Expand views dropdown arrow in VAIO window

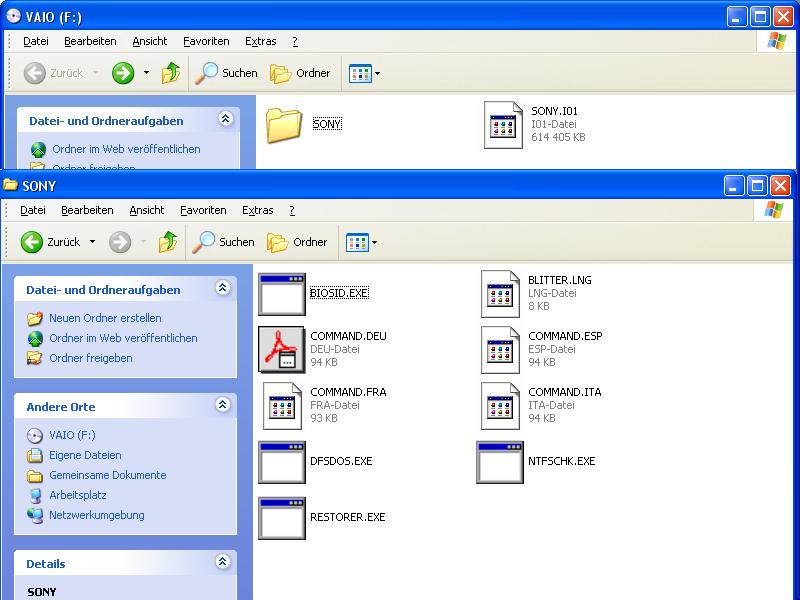pyautogui.click(x=378, y=73)
